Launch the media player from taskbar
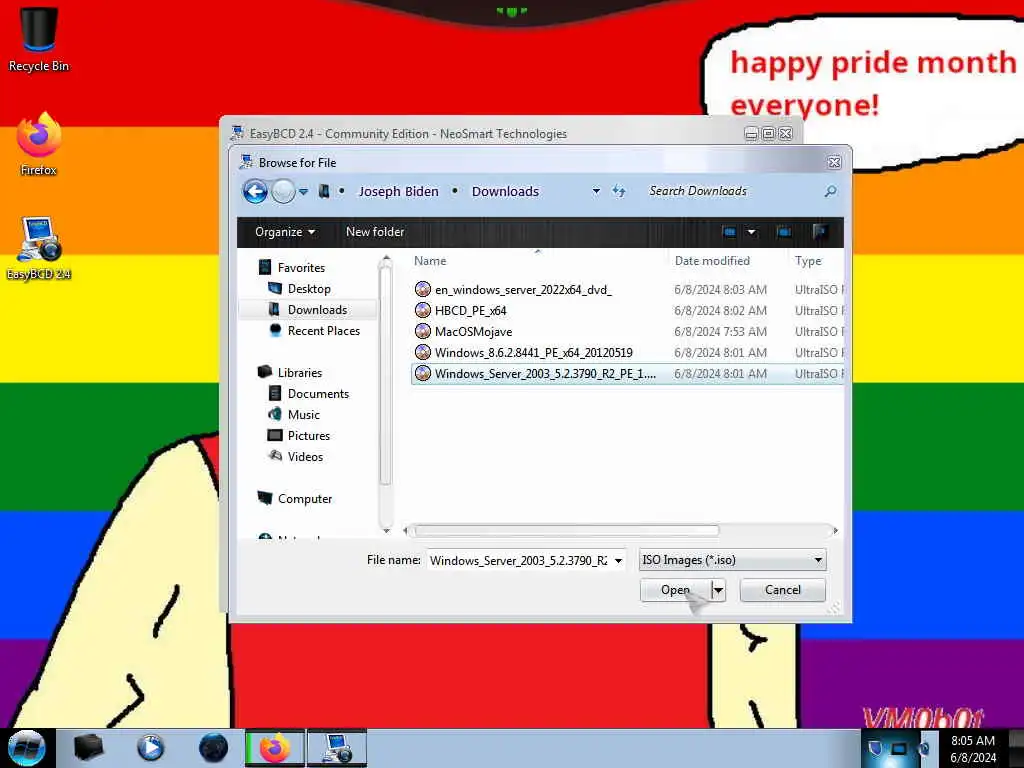The width and height of the screenshot is (1024, 768). tap(150, 748)
